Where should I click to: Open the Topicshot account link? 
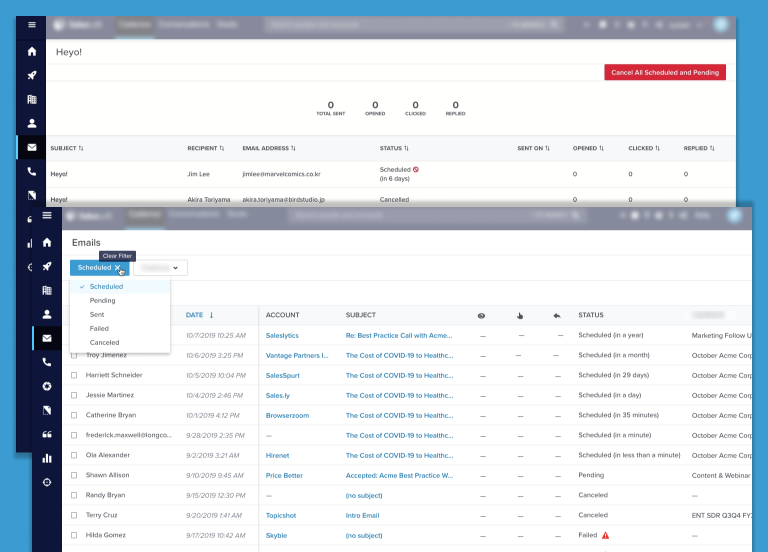281,515
